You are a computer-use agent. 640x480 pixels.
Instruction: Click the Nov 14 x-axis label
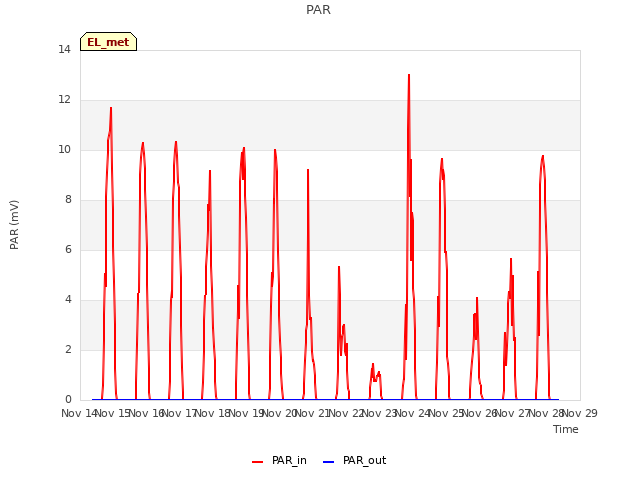coord(79,413)
